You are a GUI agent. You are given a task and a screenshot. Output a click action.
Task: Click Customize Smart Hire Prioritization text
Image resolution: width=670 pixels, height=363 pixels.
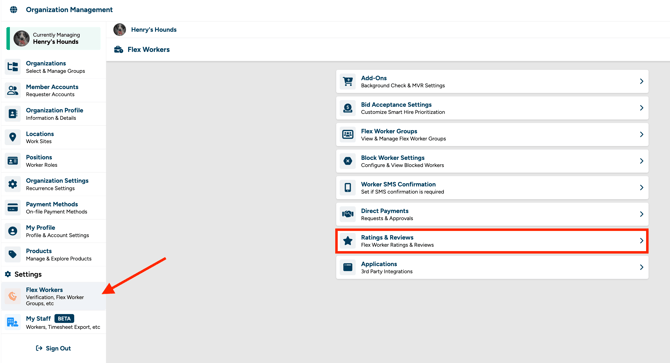pos(403,112)
